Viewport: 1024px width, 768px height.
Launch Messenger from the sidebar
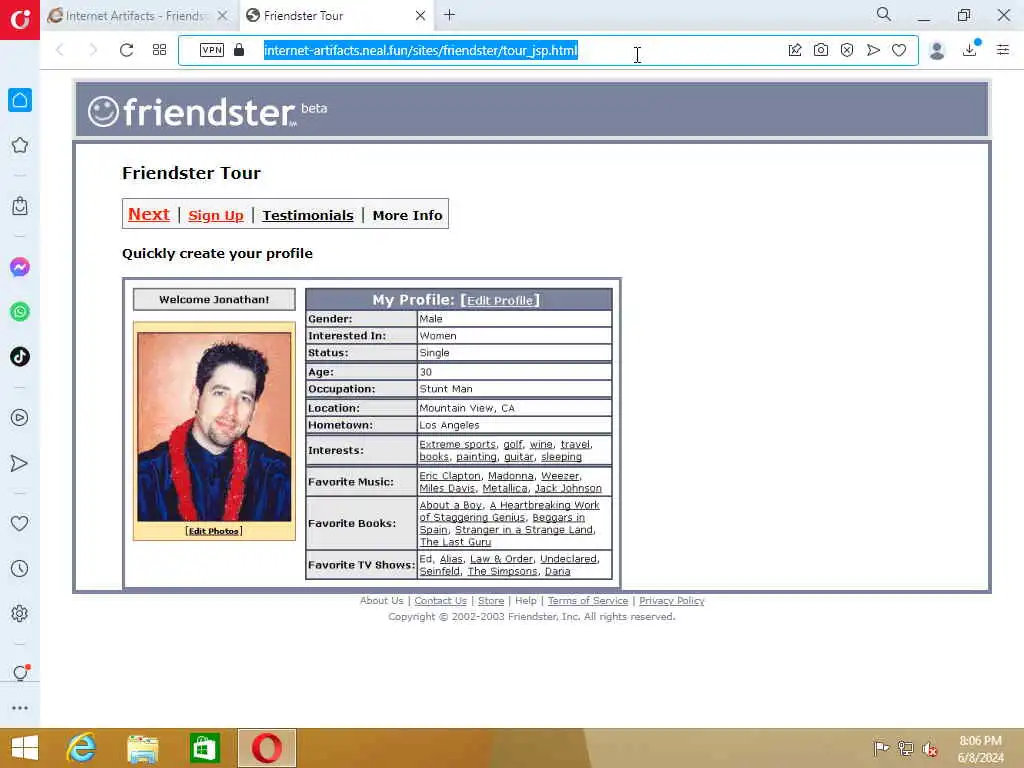20,267
